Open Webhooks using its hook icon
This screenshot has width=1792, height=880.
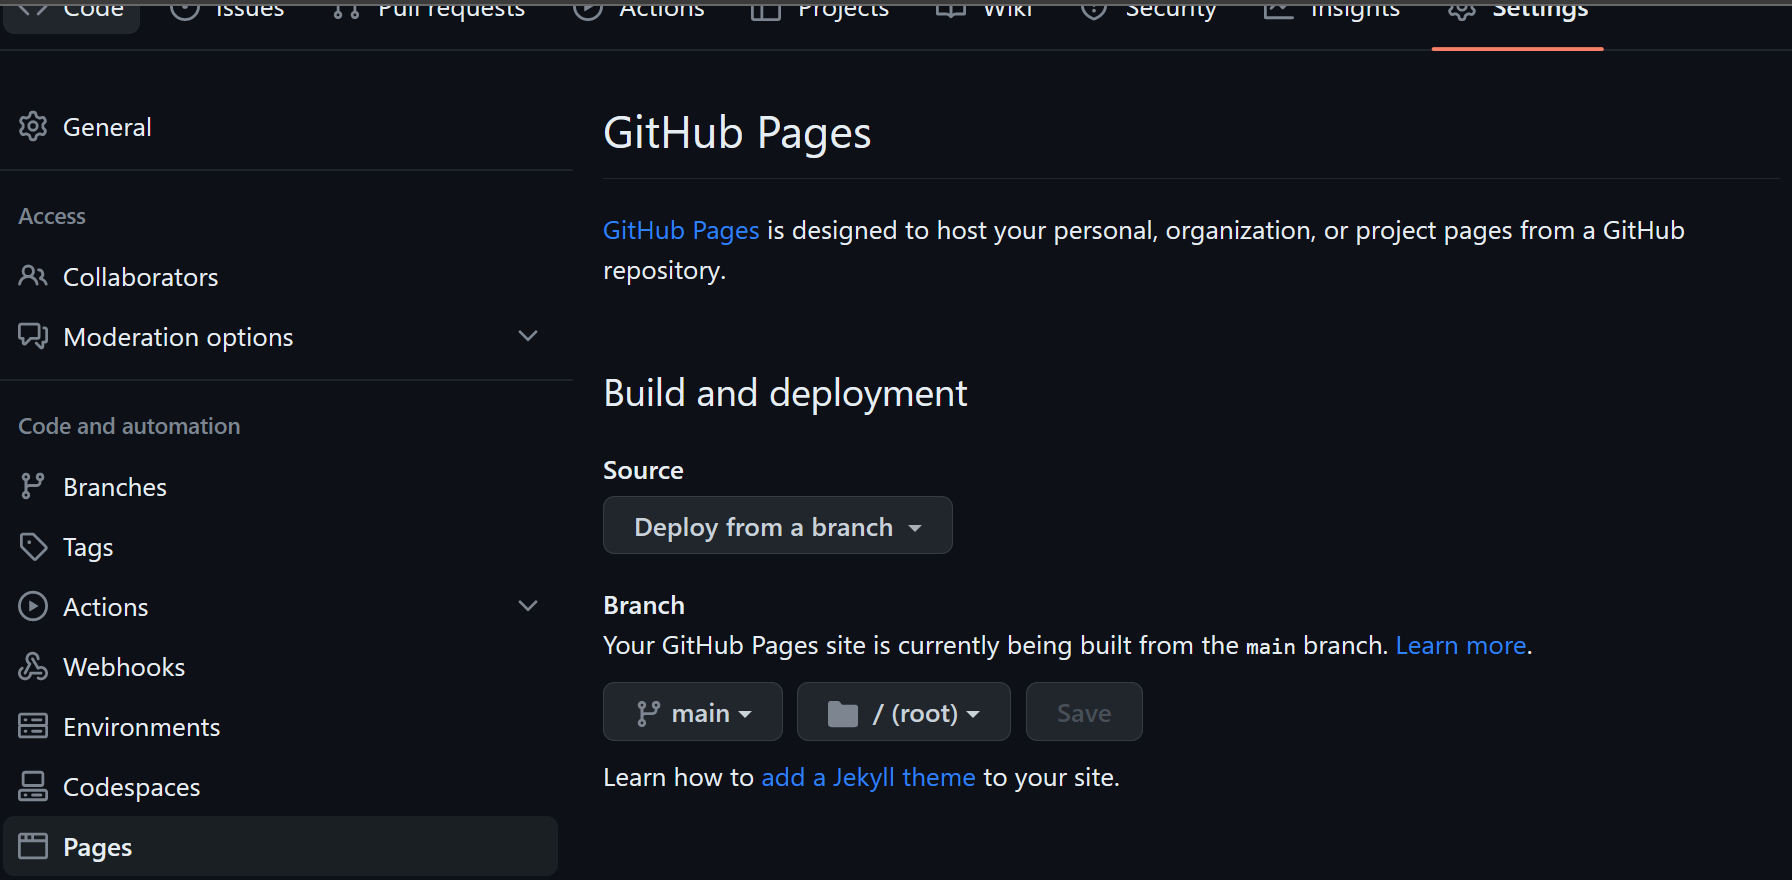coord(33,666)
